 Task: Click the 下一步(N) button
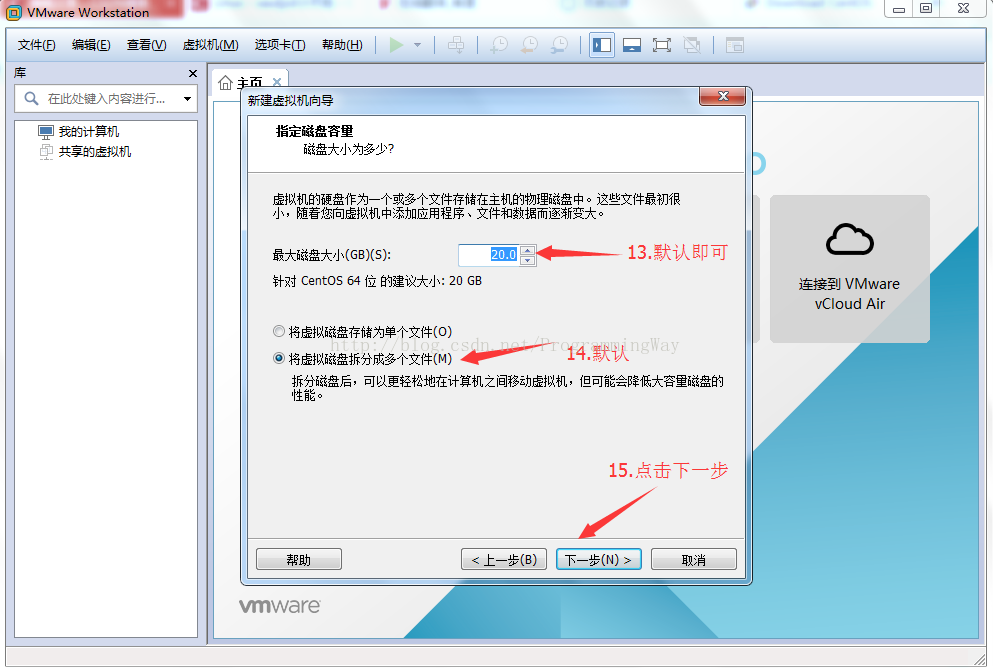point(598,560)
